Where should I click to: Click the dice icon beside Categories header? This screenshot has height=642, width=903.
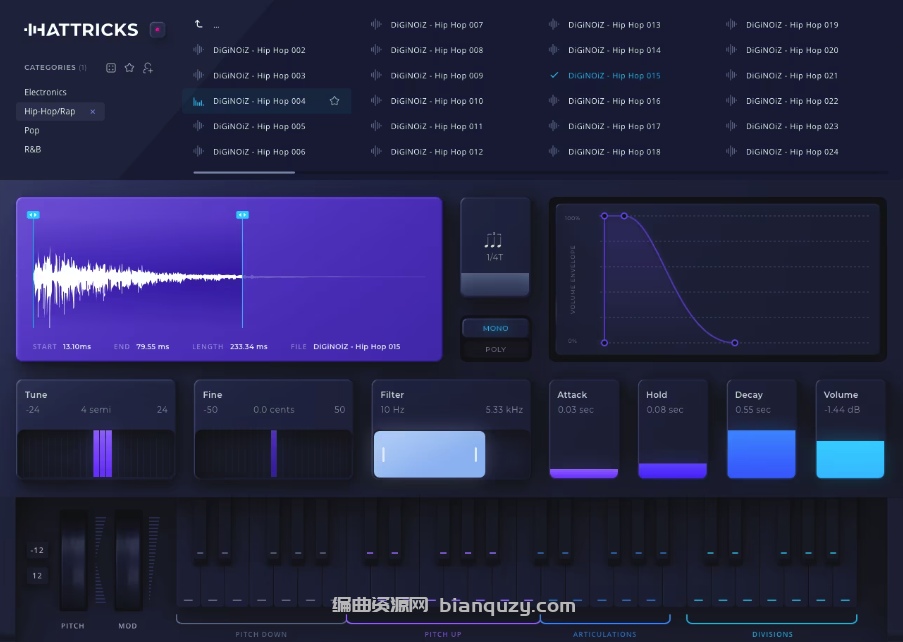(110, 66)
